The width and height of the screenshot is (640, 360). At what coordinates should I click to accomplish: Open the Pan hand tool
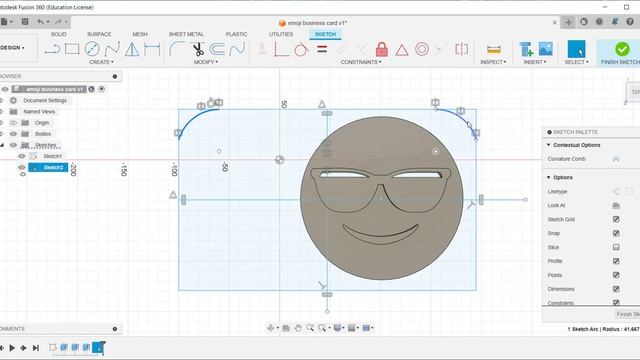[298, 328]
